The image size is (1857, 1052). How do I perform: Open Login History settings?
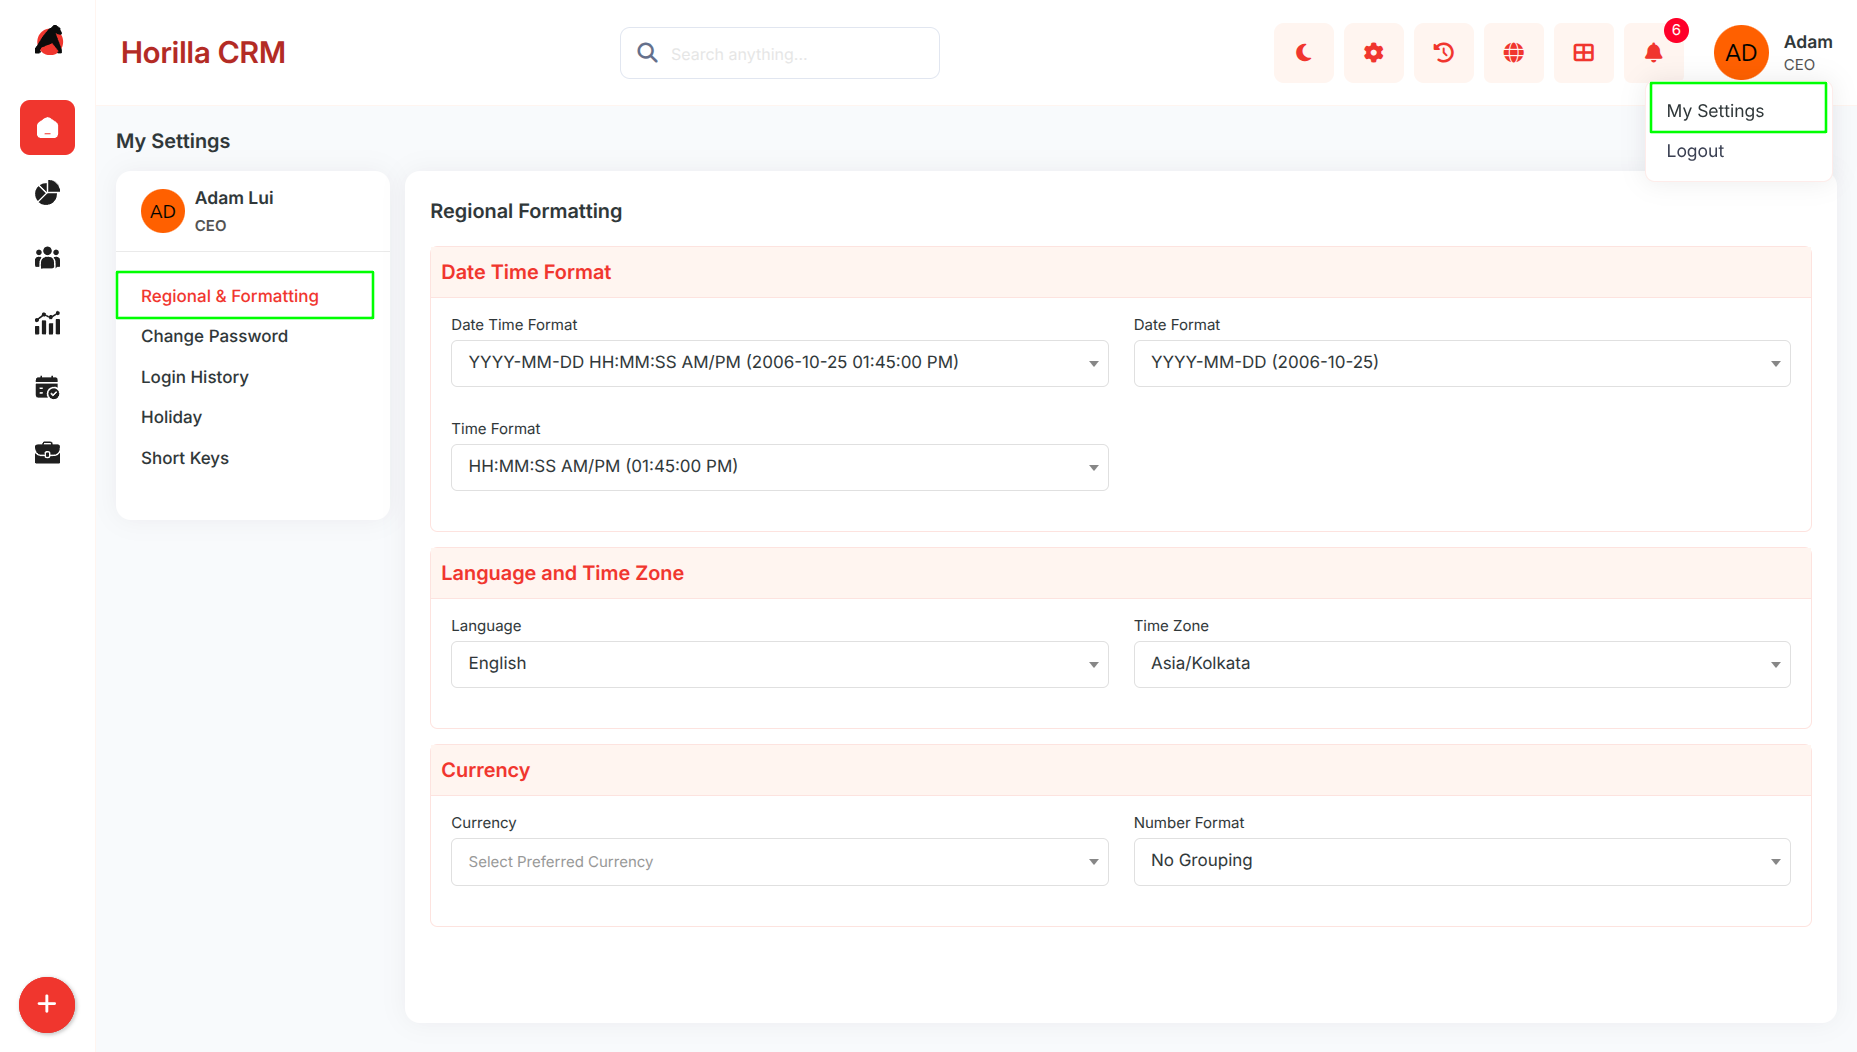point(195,377)
